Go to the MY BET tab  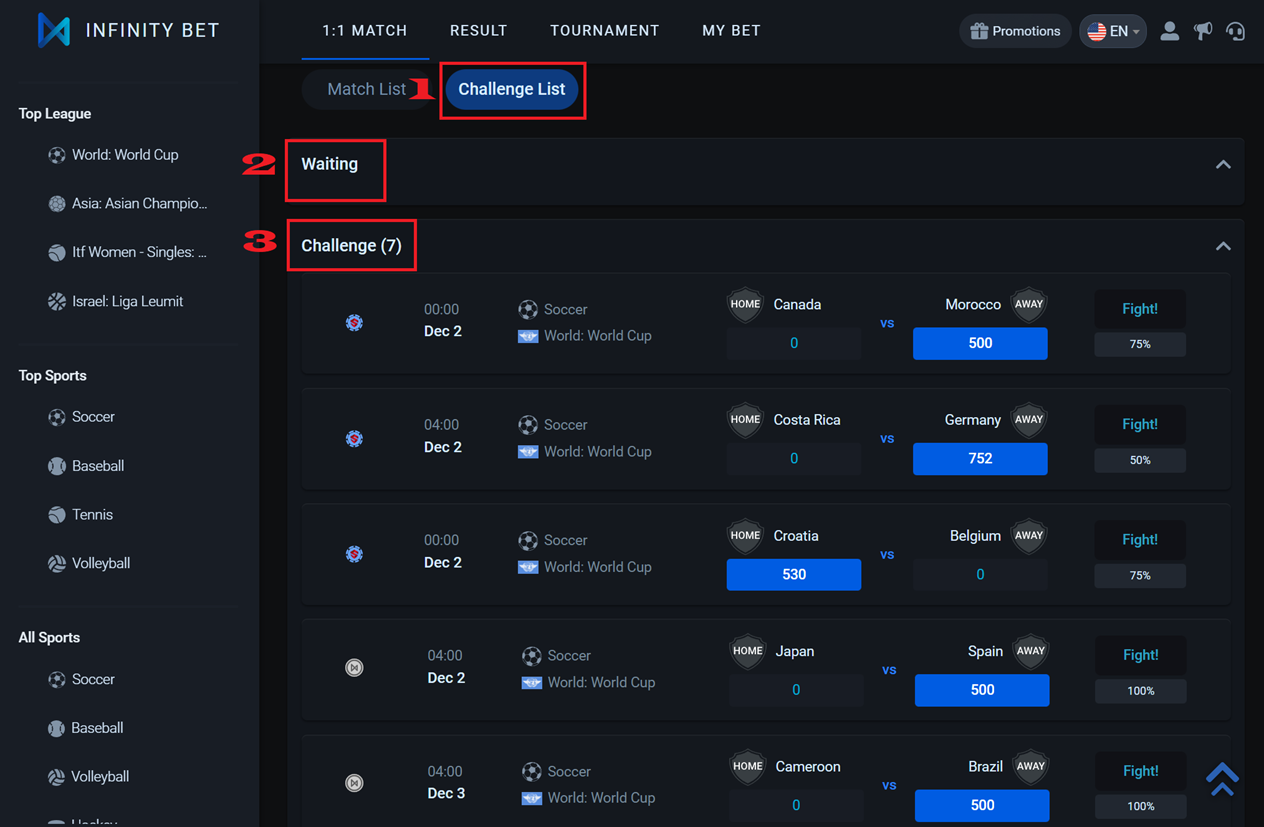pos(731,31)
